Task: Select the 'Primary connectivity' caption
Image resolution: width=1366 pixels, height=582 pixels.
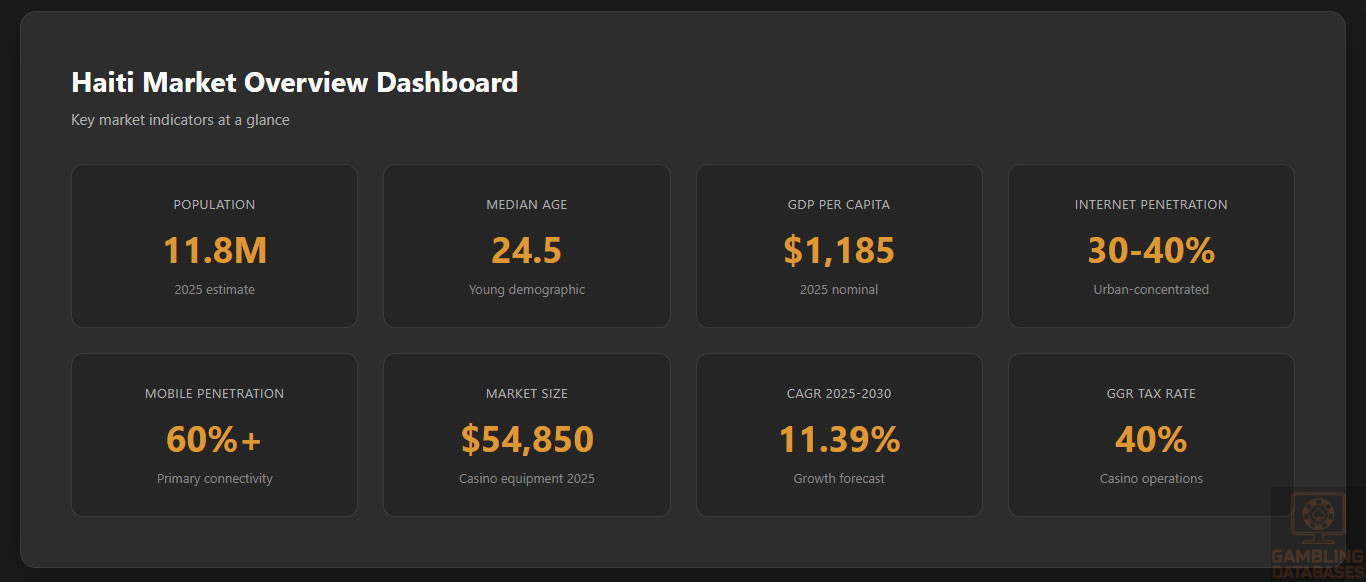Action: [x=215, y=479]
